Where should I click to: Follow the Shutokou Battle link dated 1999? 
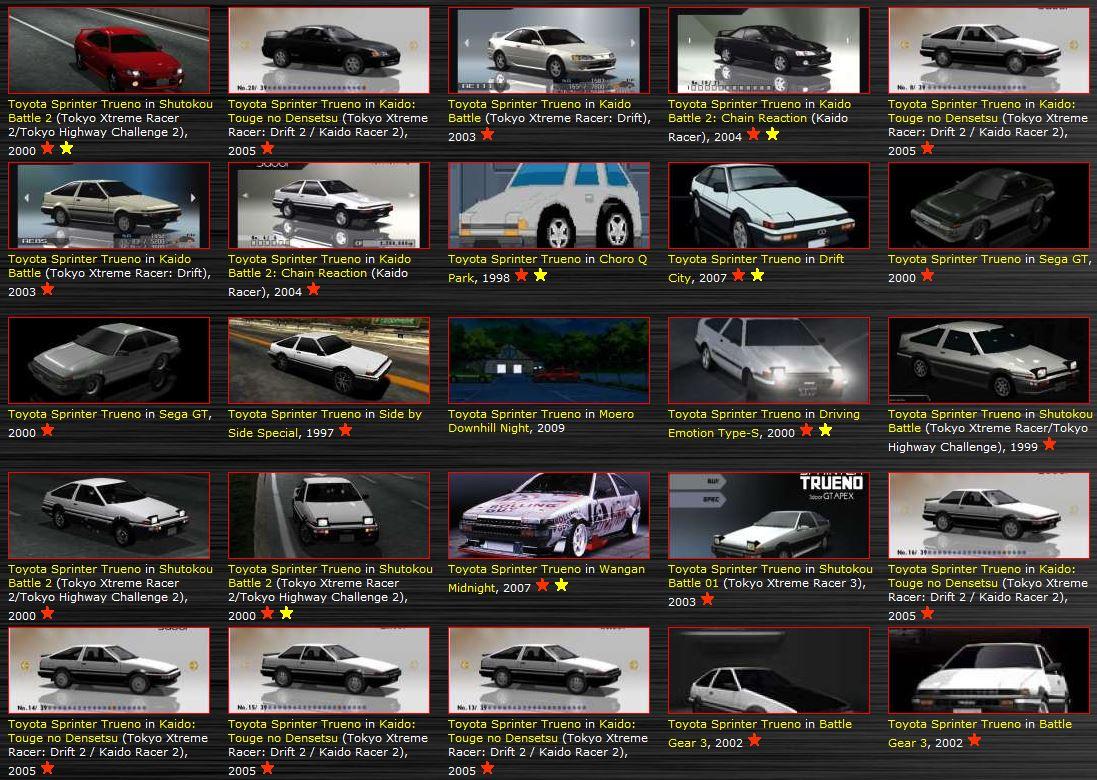pos(1066,414)
